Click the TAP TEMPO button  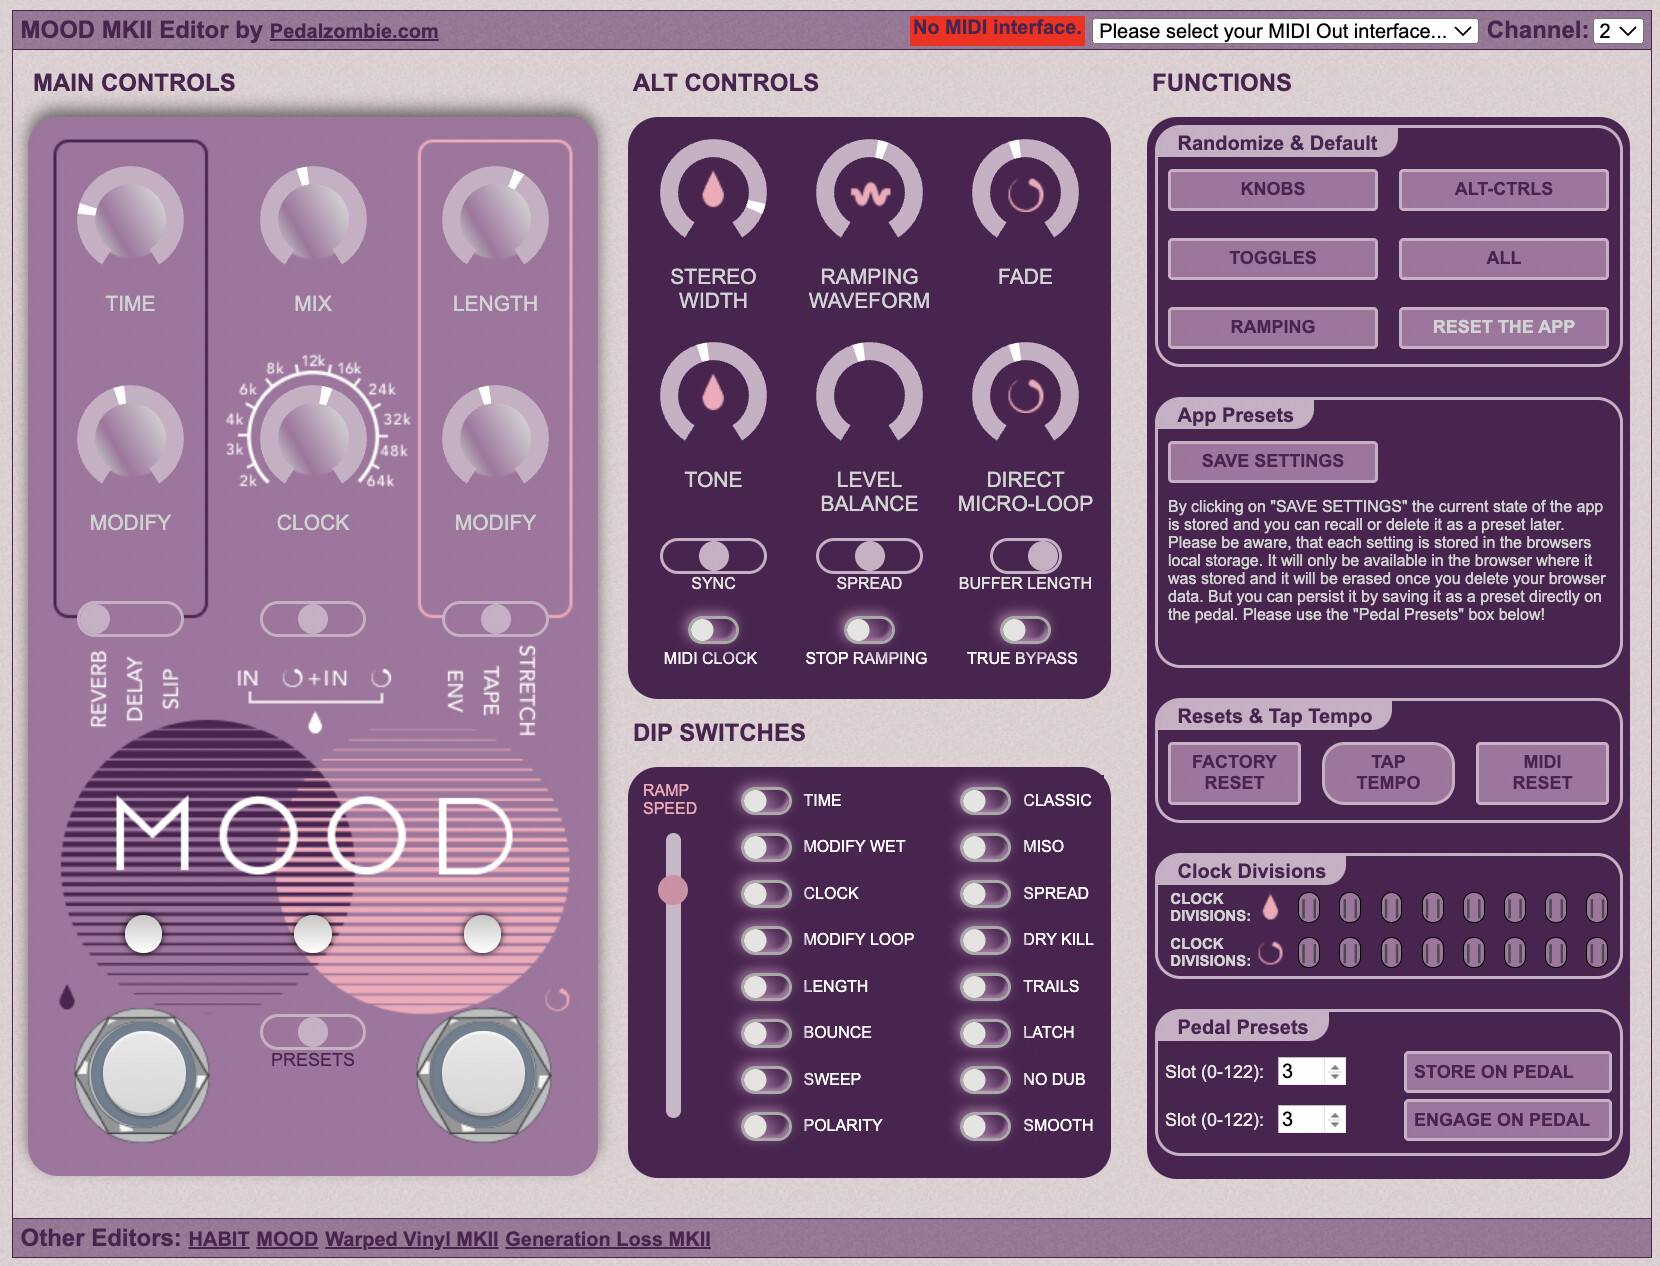pyautogui.click(x=1388, y=772)
